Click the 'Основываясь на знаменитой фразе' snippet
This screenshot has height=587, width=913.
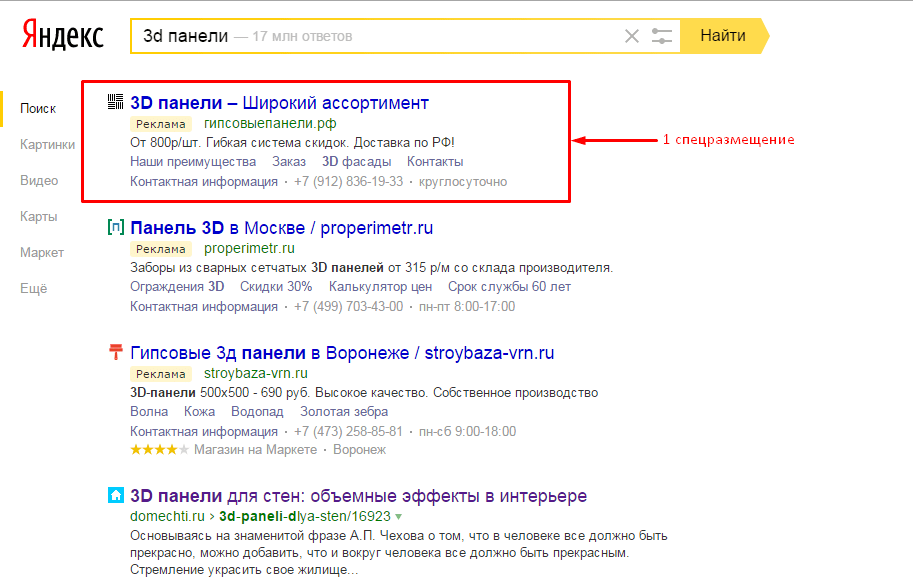click(x=399, y=553)
